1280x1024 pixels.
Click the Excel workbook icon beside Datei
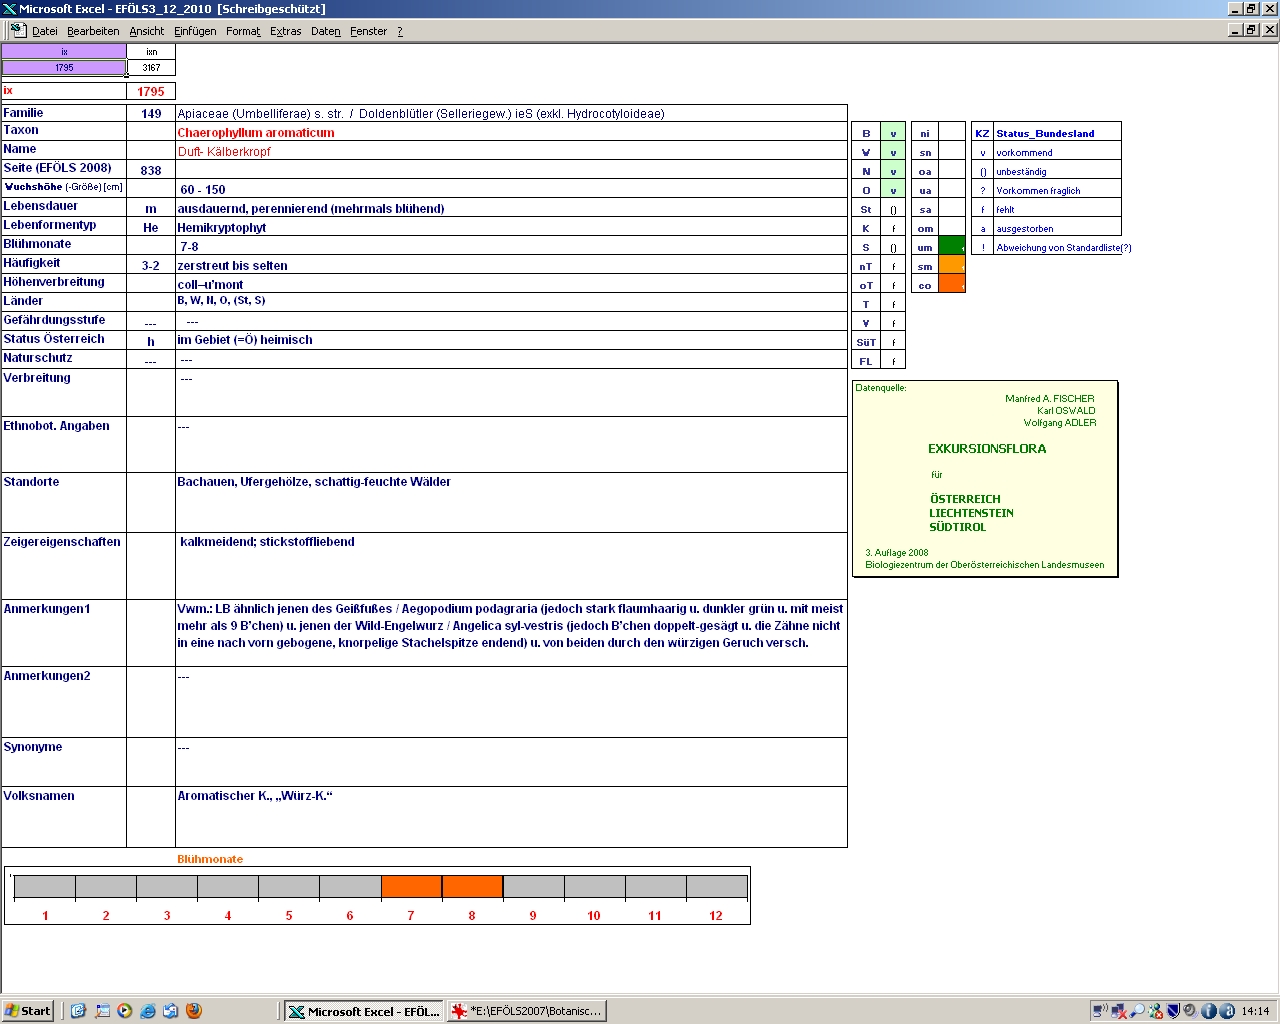coord(18,30)
